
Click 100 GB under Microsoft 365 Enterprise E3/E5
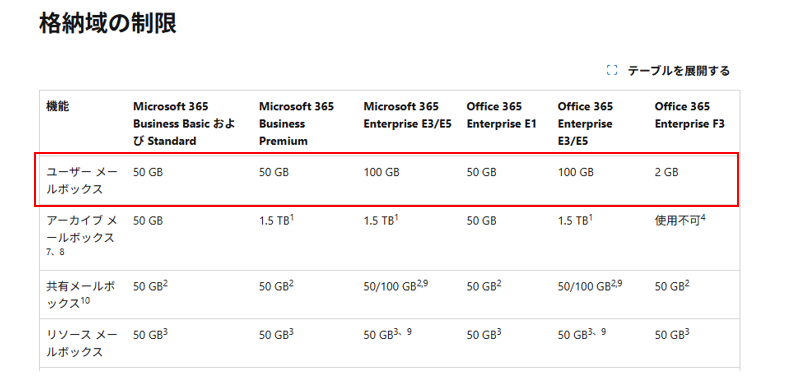pos(381,173)
